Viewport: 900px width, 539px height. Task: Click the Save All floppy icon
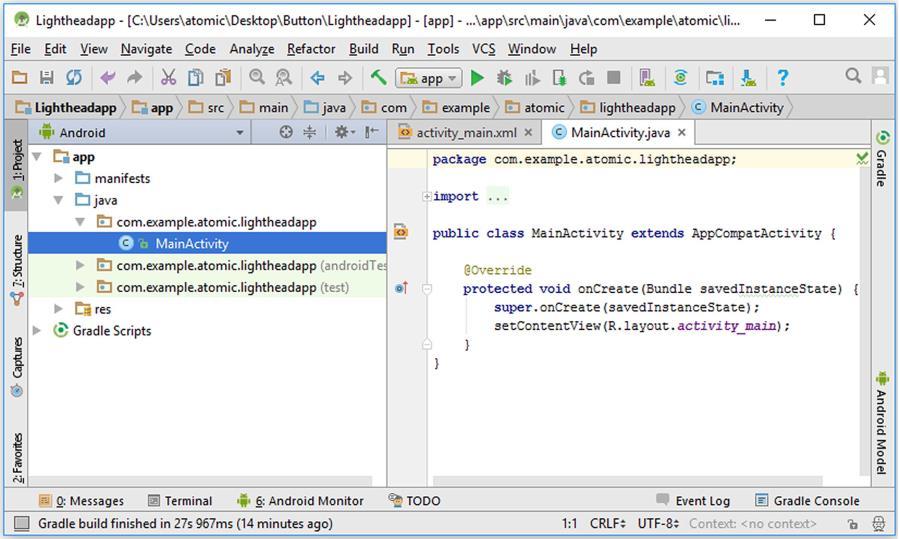46,77
